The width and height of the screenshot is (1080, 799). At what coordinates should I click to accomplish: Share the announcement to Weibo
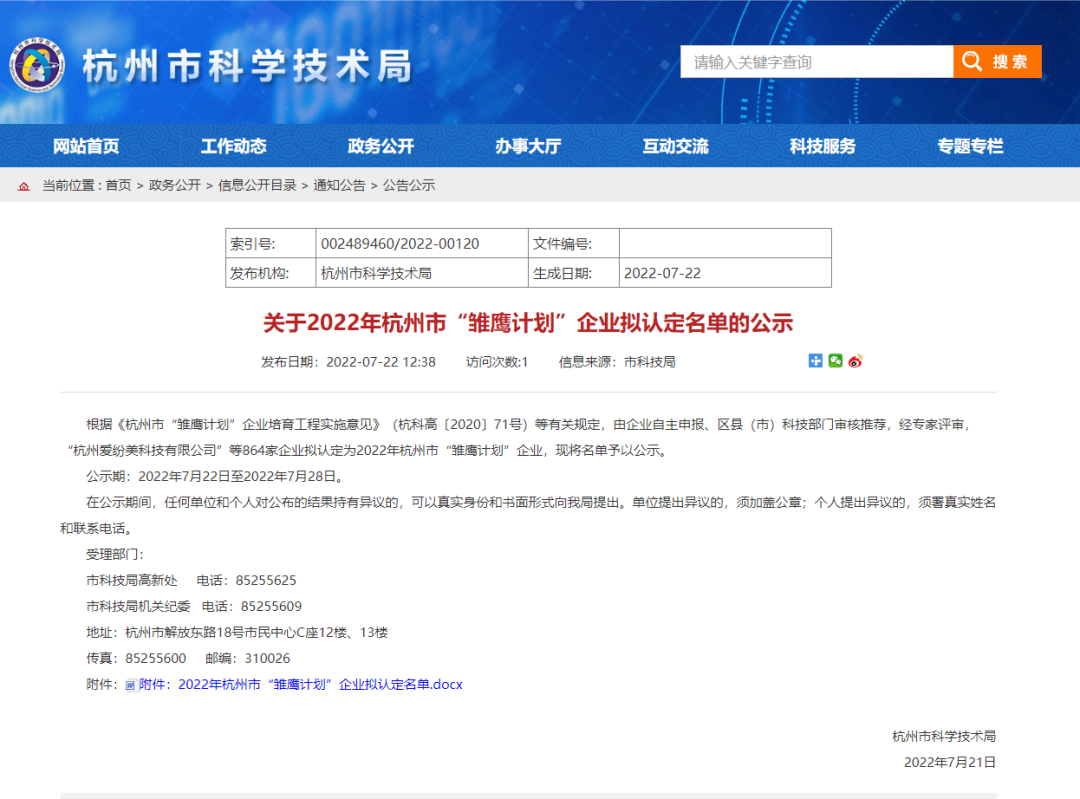click(x=855, y=360)
